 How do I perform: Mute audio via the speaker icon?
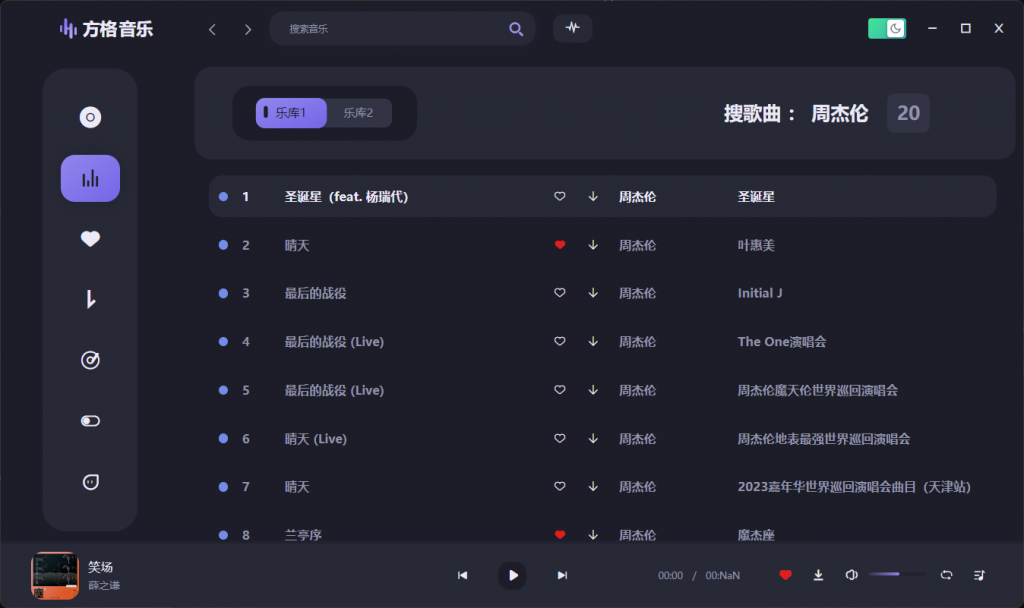851,575
